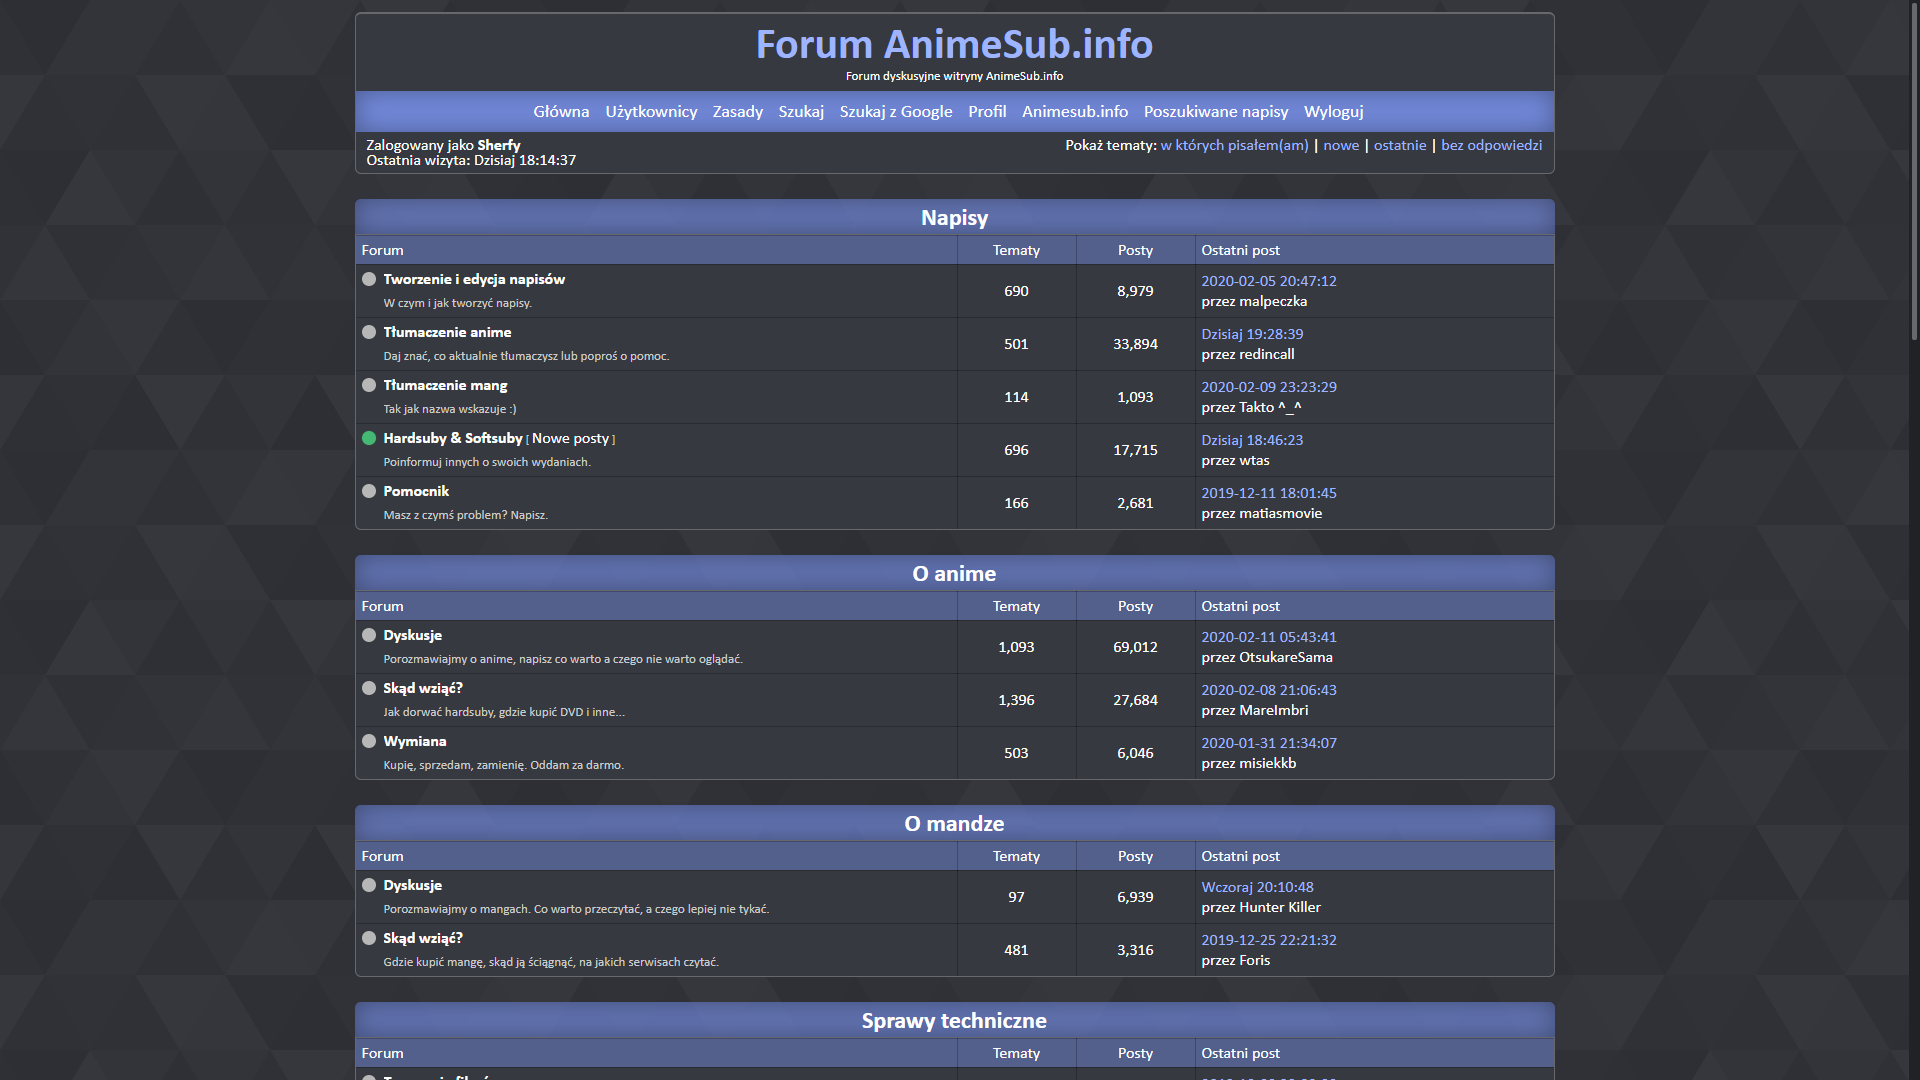Click the status icon beside Tworzenie i edycja napisów
Viewport: 1920px width, 1080px height.
[x=369, y=279]
